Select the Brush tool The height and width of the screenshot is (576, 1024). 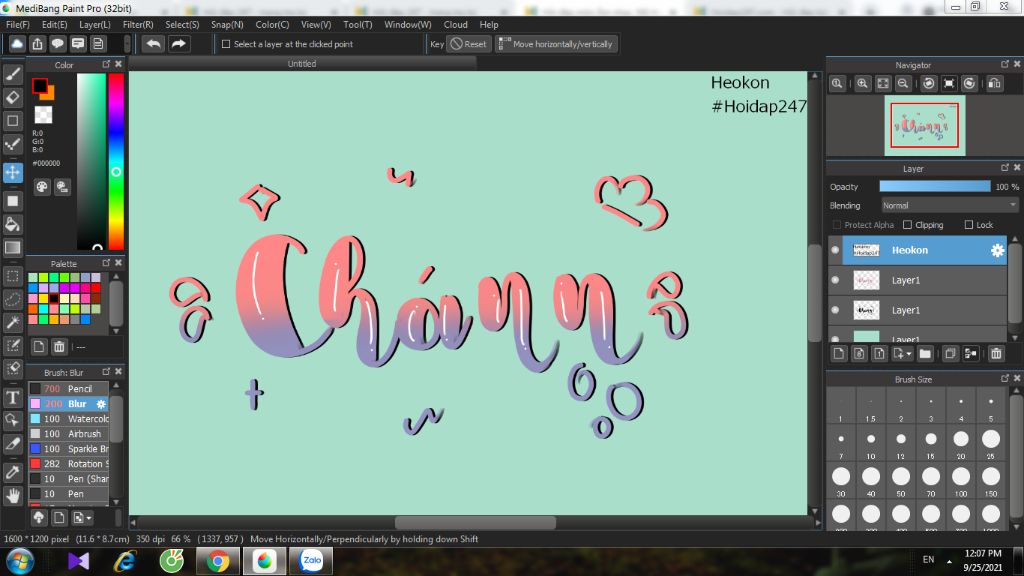pos(12,74)
